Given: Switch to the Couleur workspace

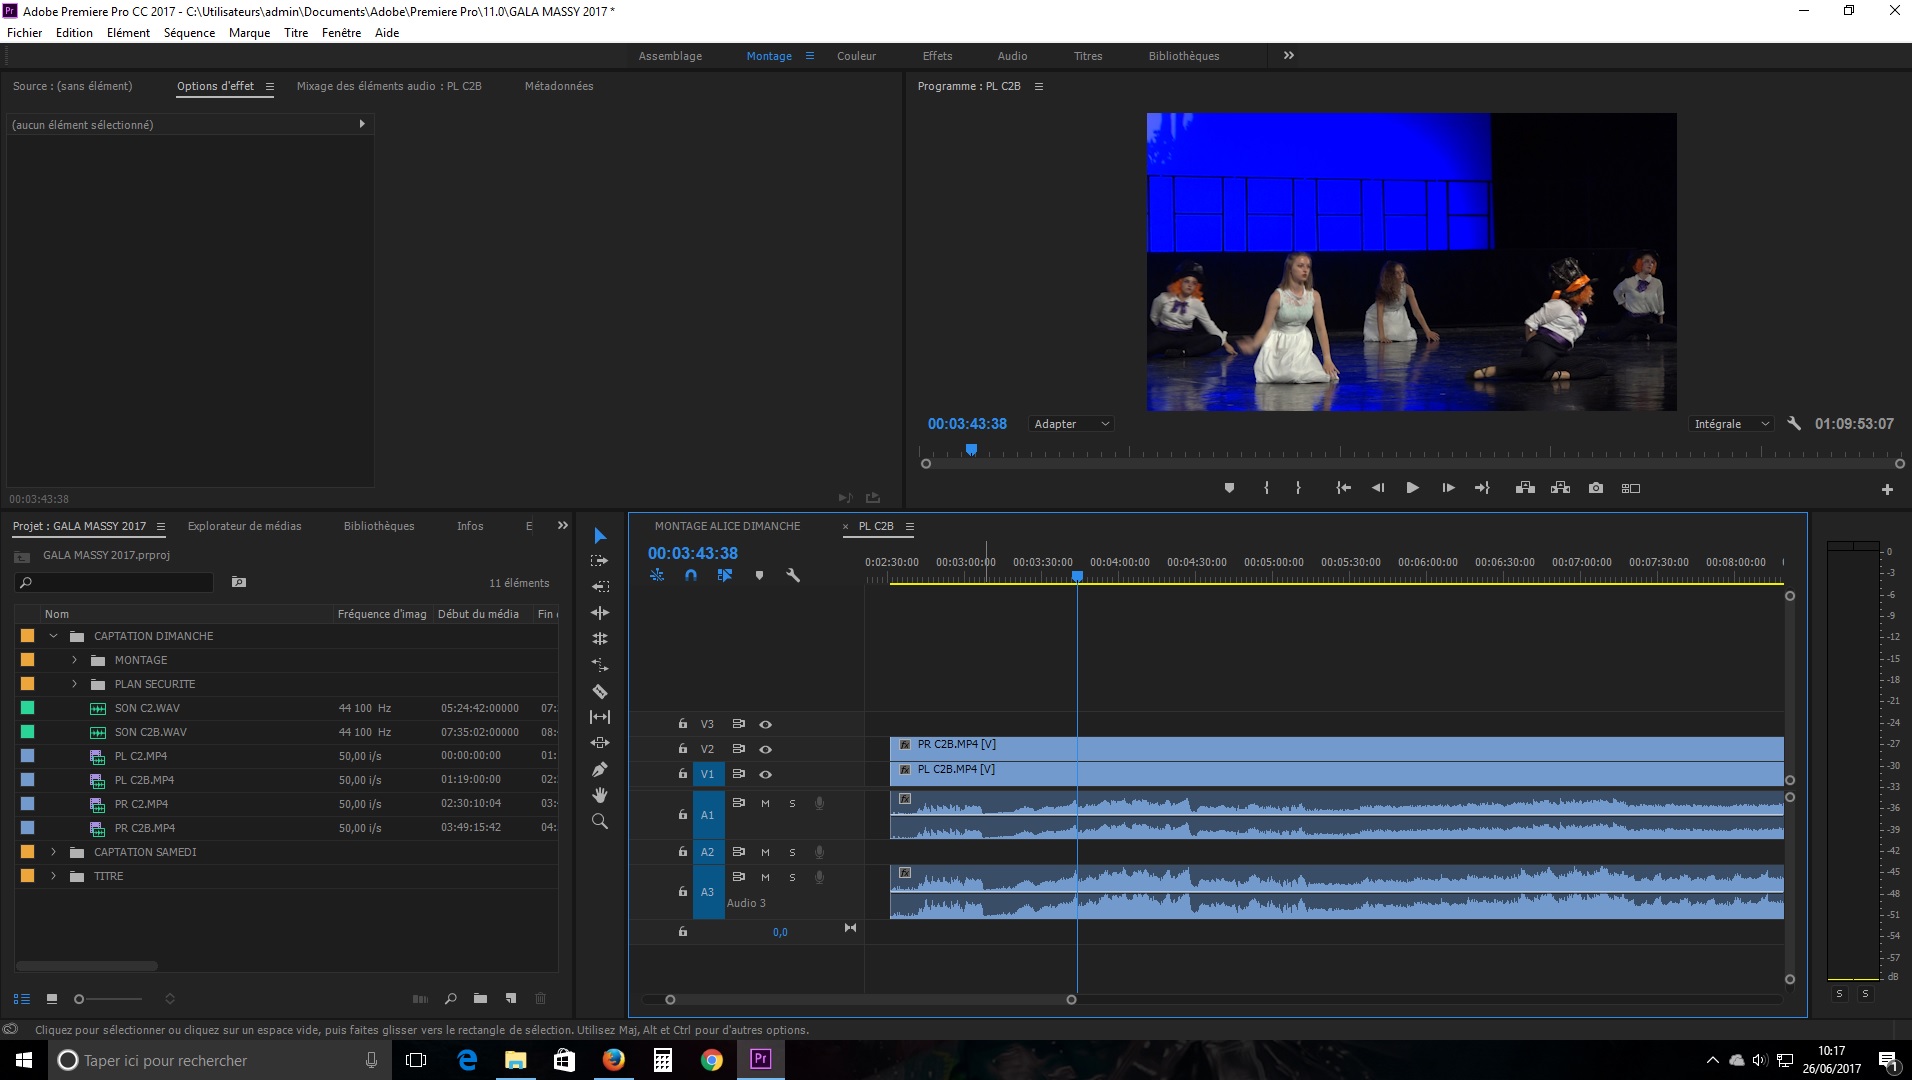Looking at the screenshot, I should point(856,56).
